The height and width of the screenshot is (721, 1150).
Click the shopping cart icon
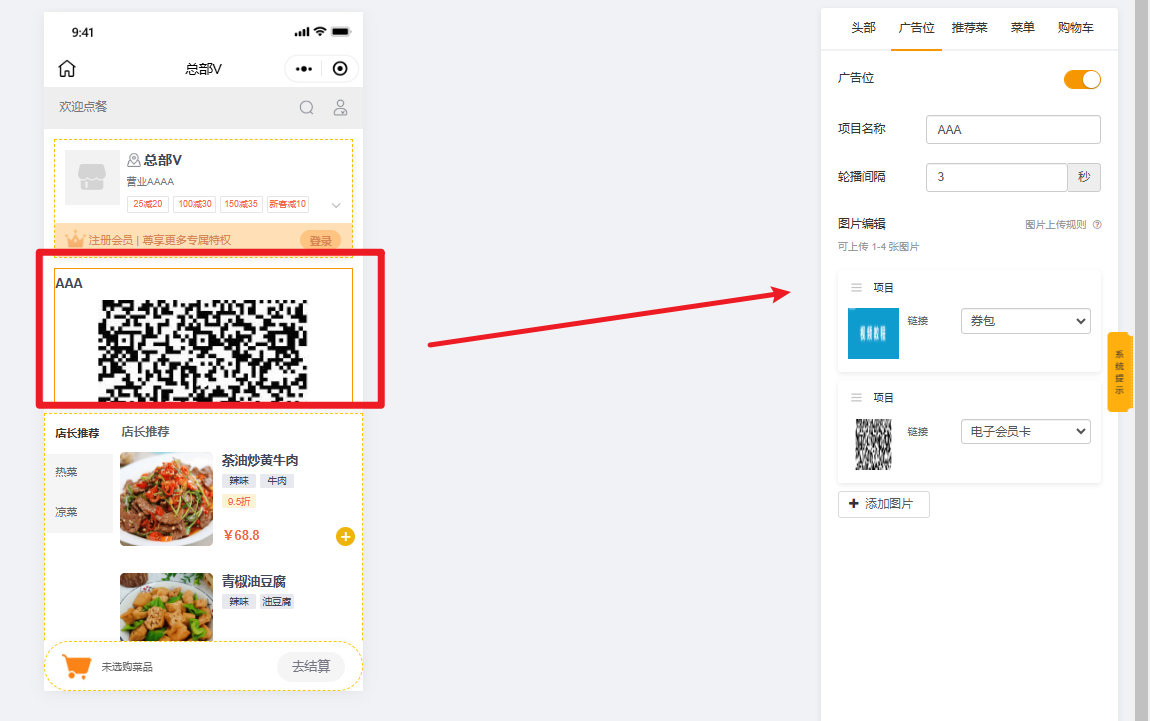[76, 667]
